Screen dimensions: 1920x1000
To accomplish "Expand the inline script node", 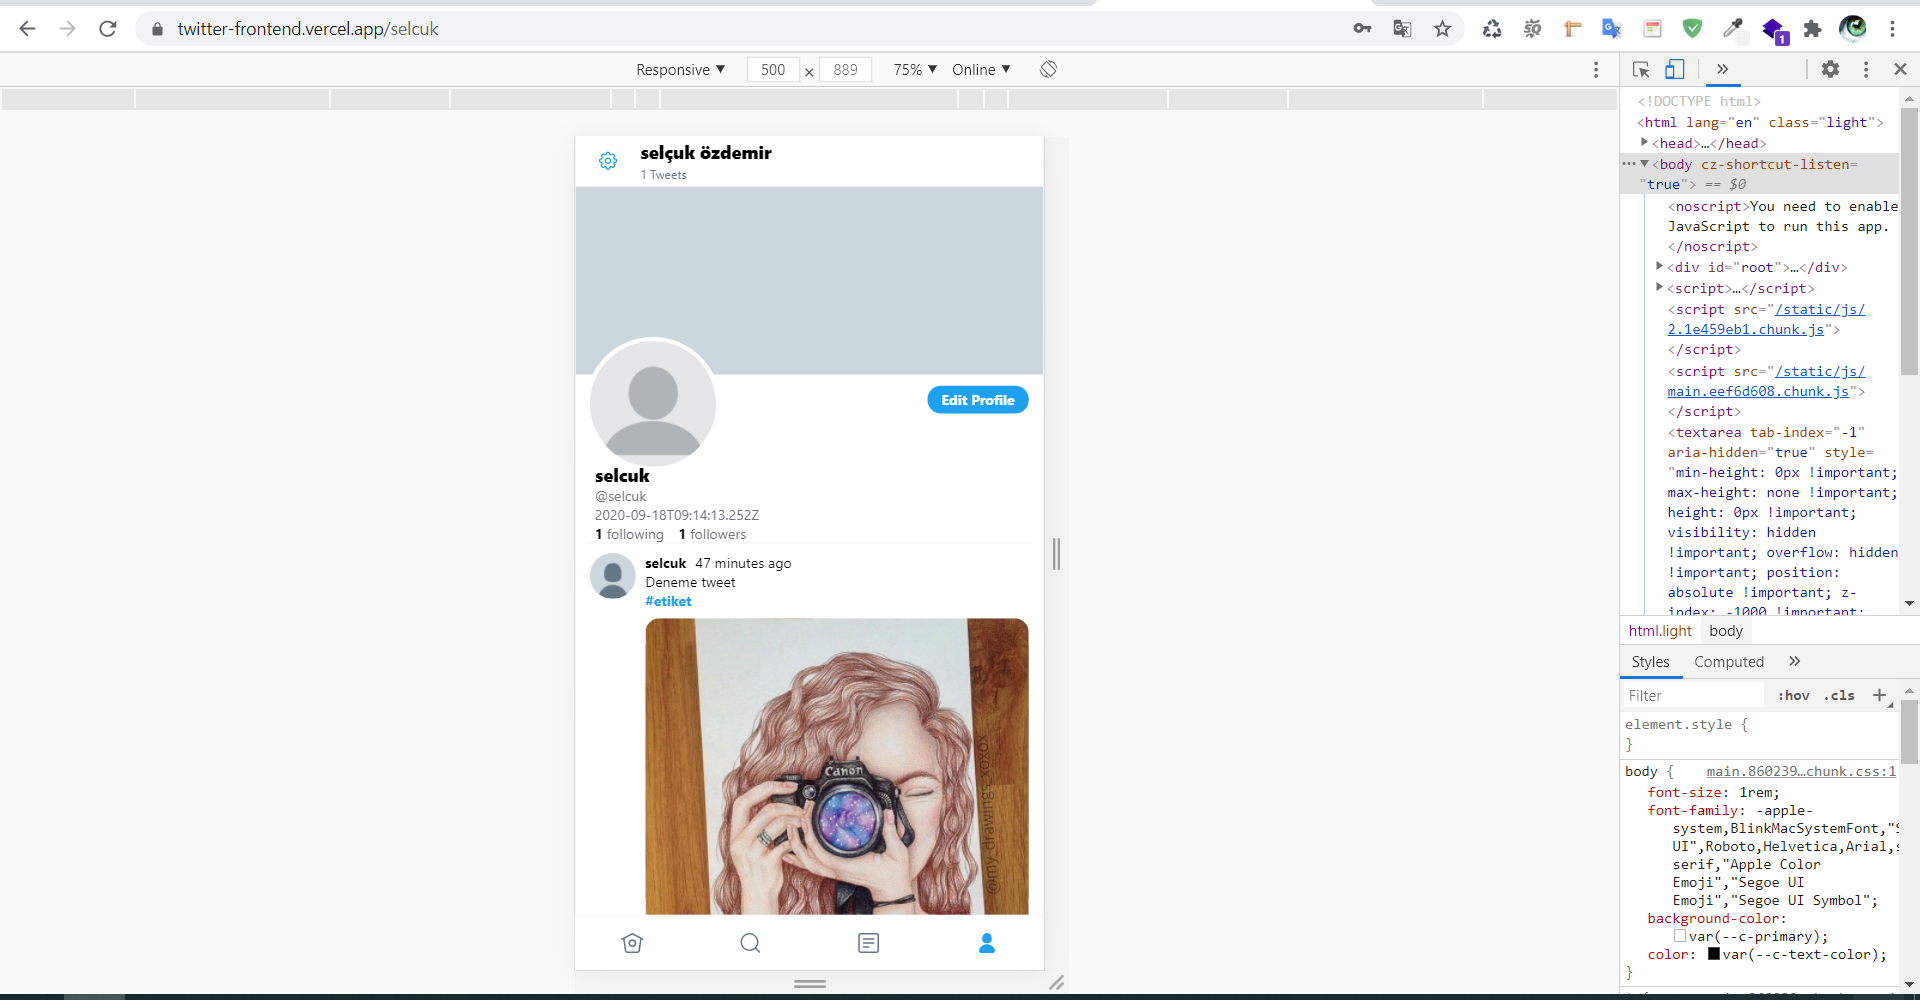I will coord(1659,287).
